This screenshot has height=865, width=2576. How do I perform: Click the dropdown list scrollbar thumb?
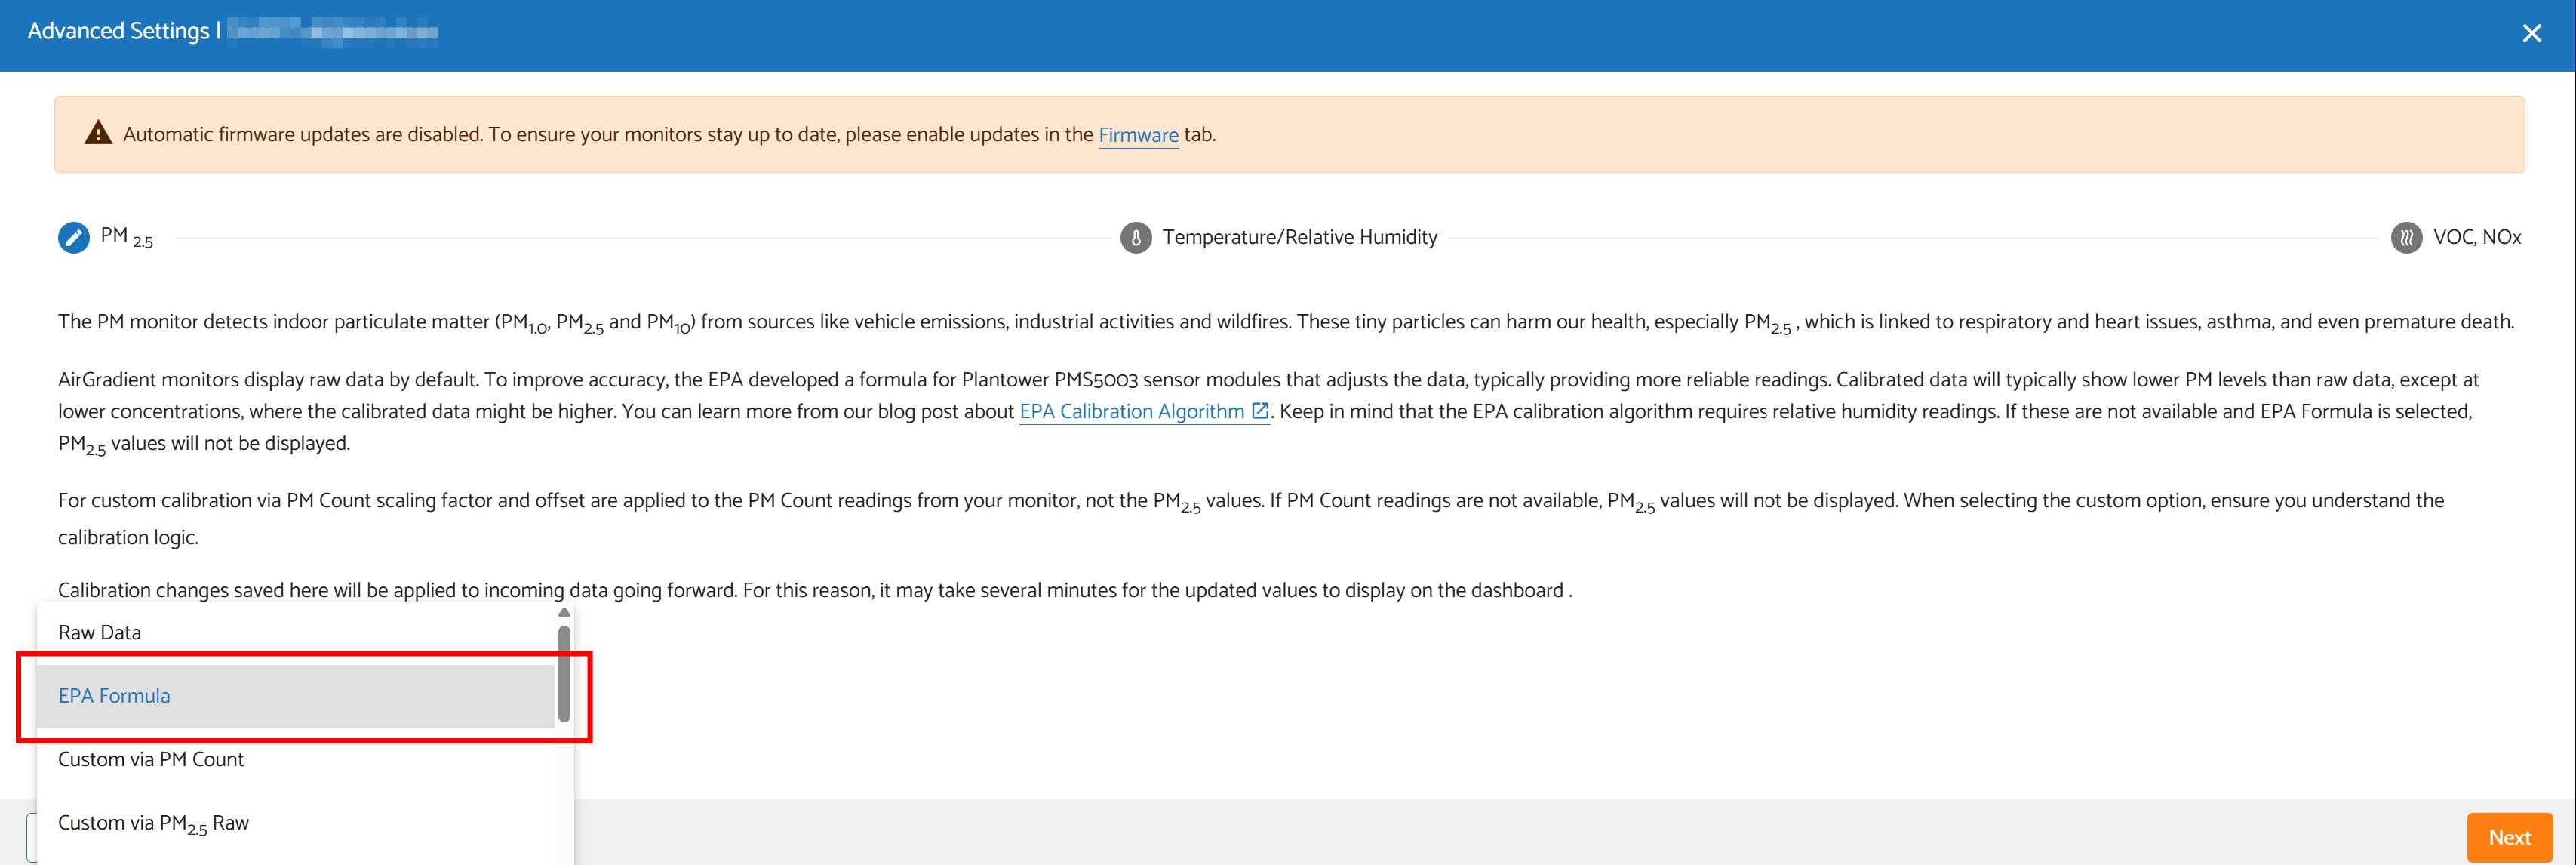[x=564, y=673]
